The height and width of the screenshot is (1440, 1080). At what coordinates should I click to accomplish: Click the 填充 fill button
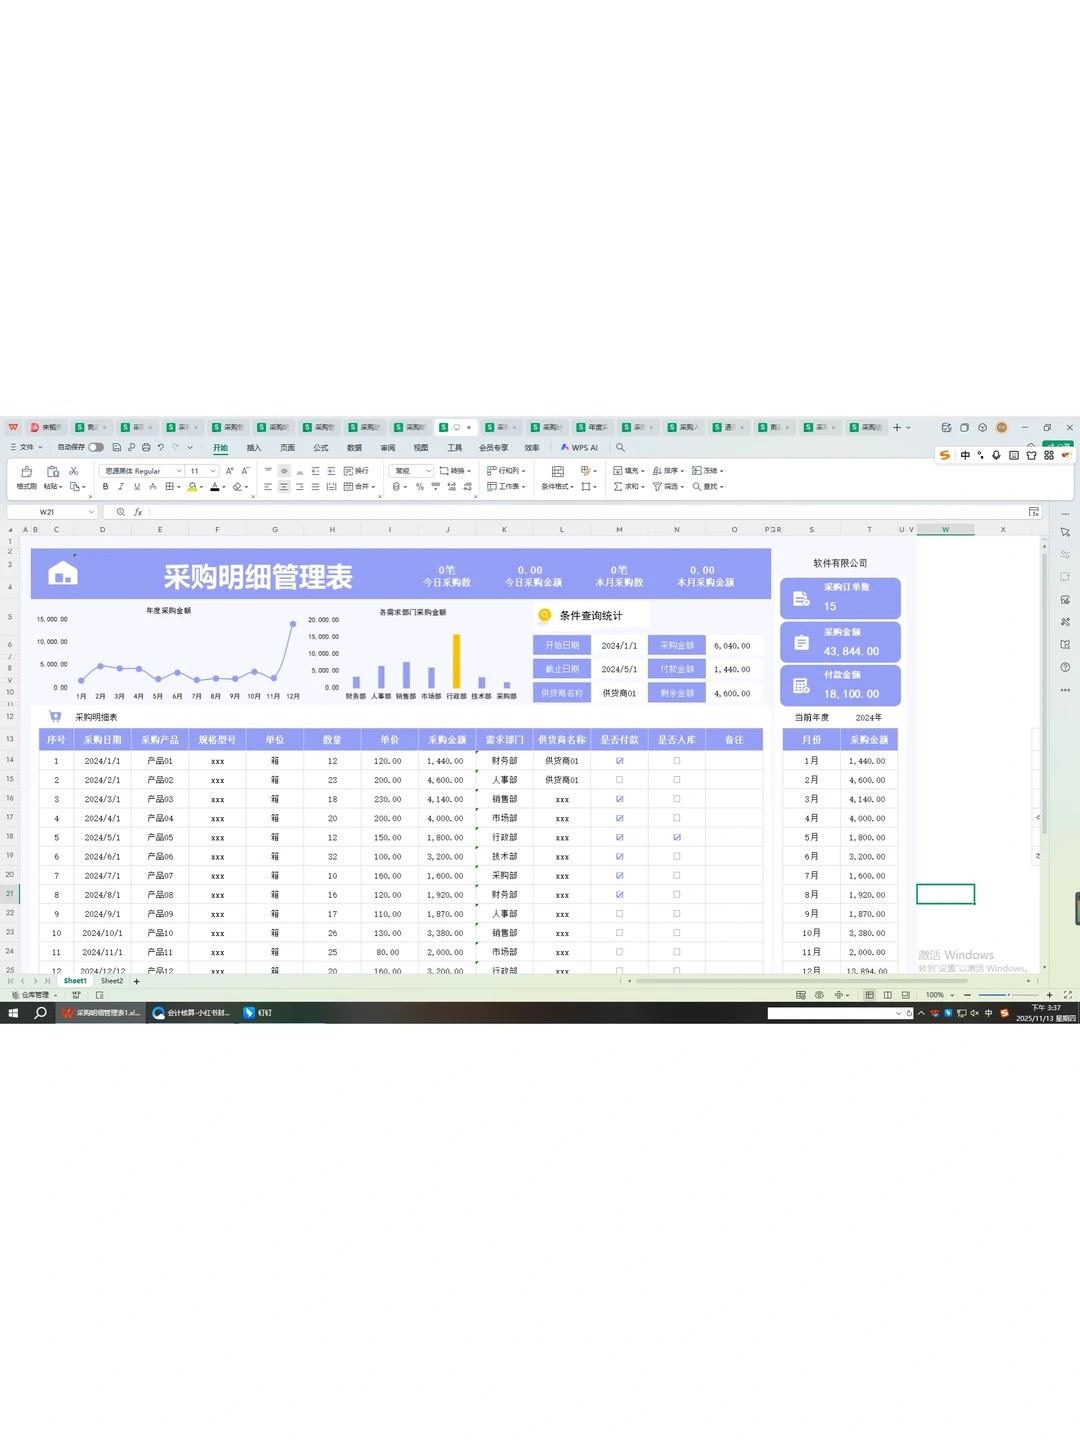point(628,471)
